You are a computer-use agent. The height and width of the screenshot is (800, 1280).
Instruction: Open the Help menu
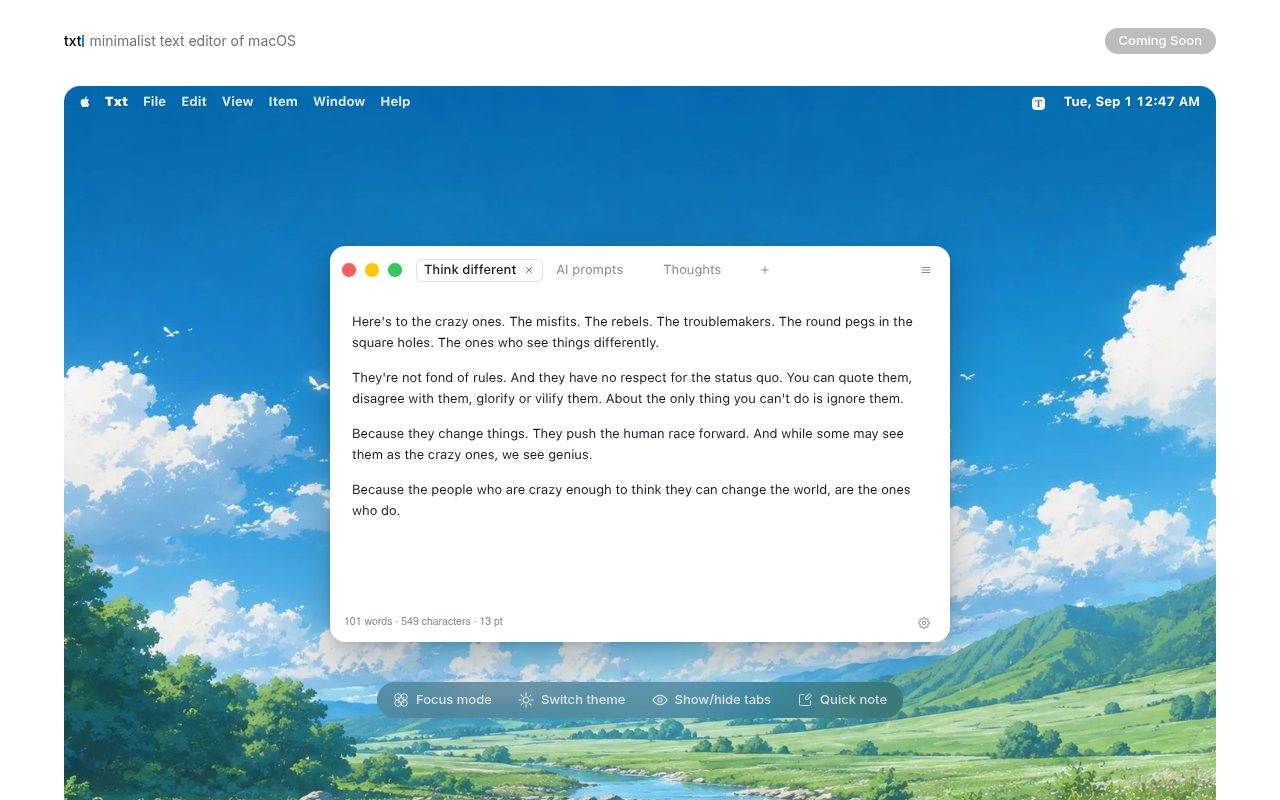click(395, 102)
